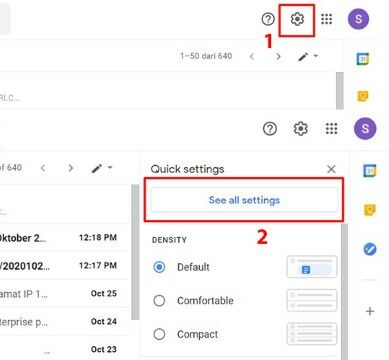Select Comfortable density option
Image resolution: width=389 pixels, height=360 pixels.
click(x=159, y=300)
